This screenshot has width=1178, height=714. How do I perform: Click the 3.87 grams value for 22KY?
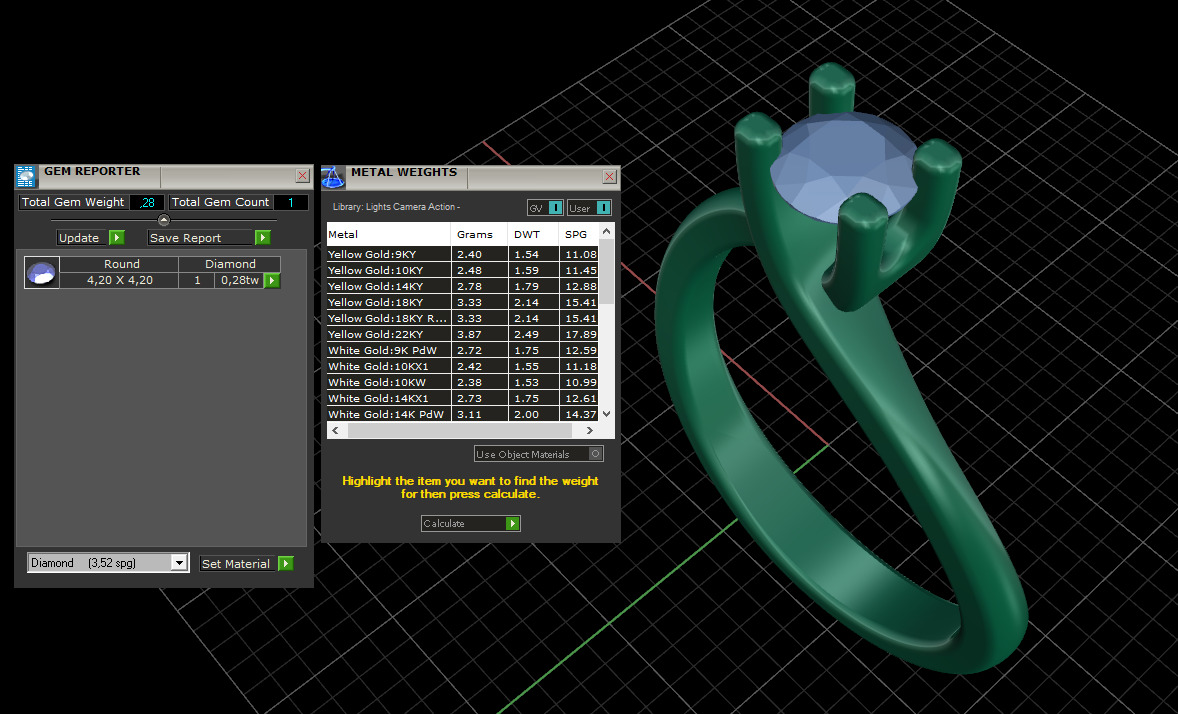479,334
